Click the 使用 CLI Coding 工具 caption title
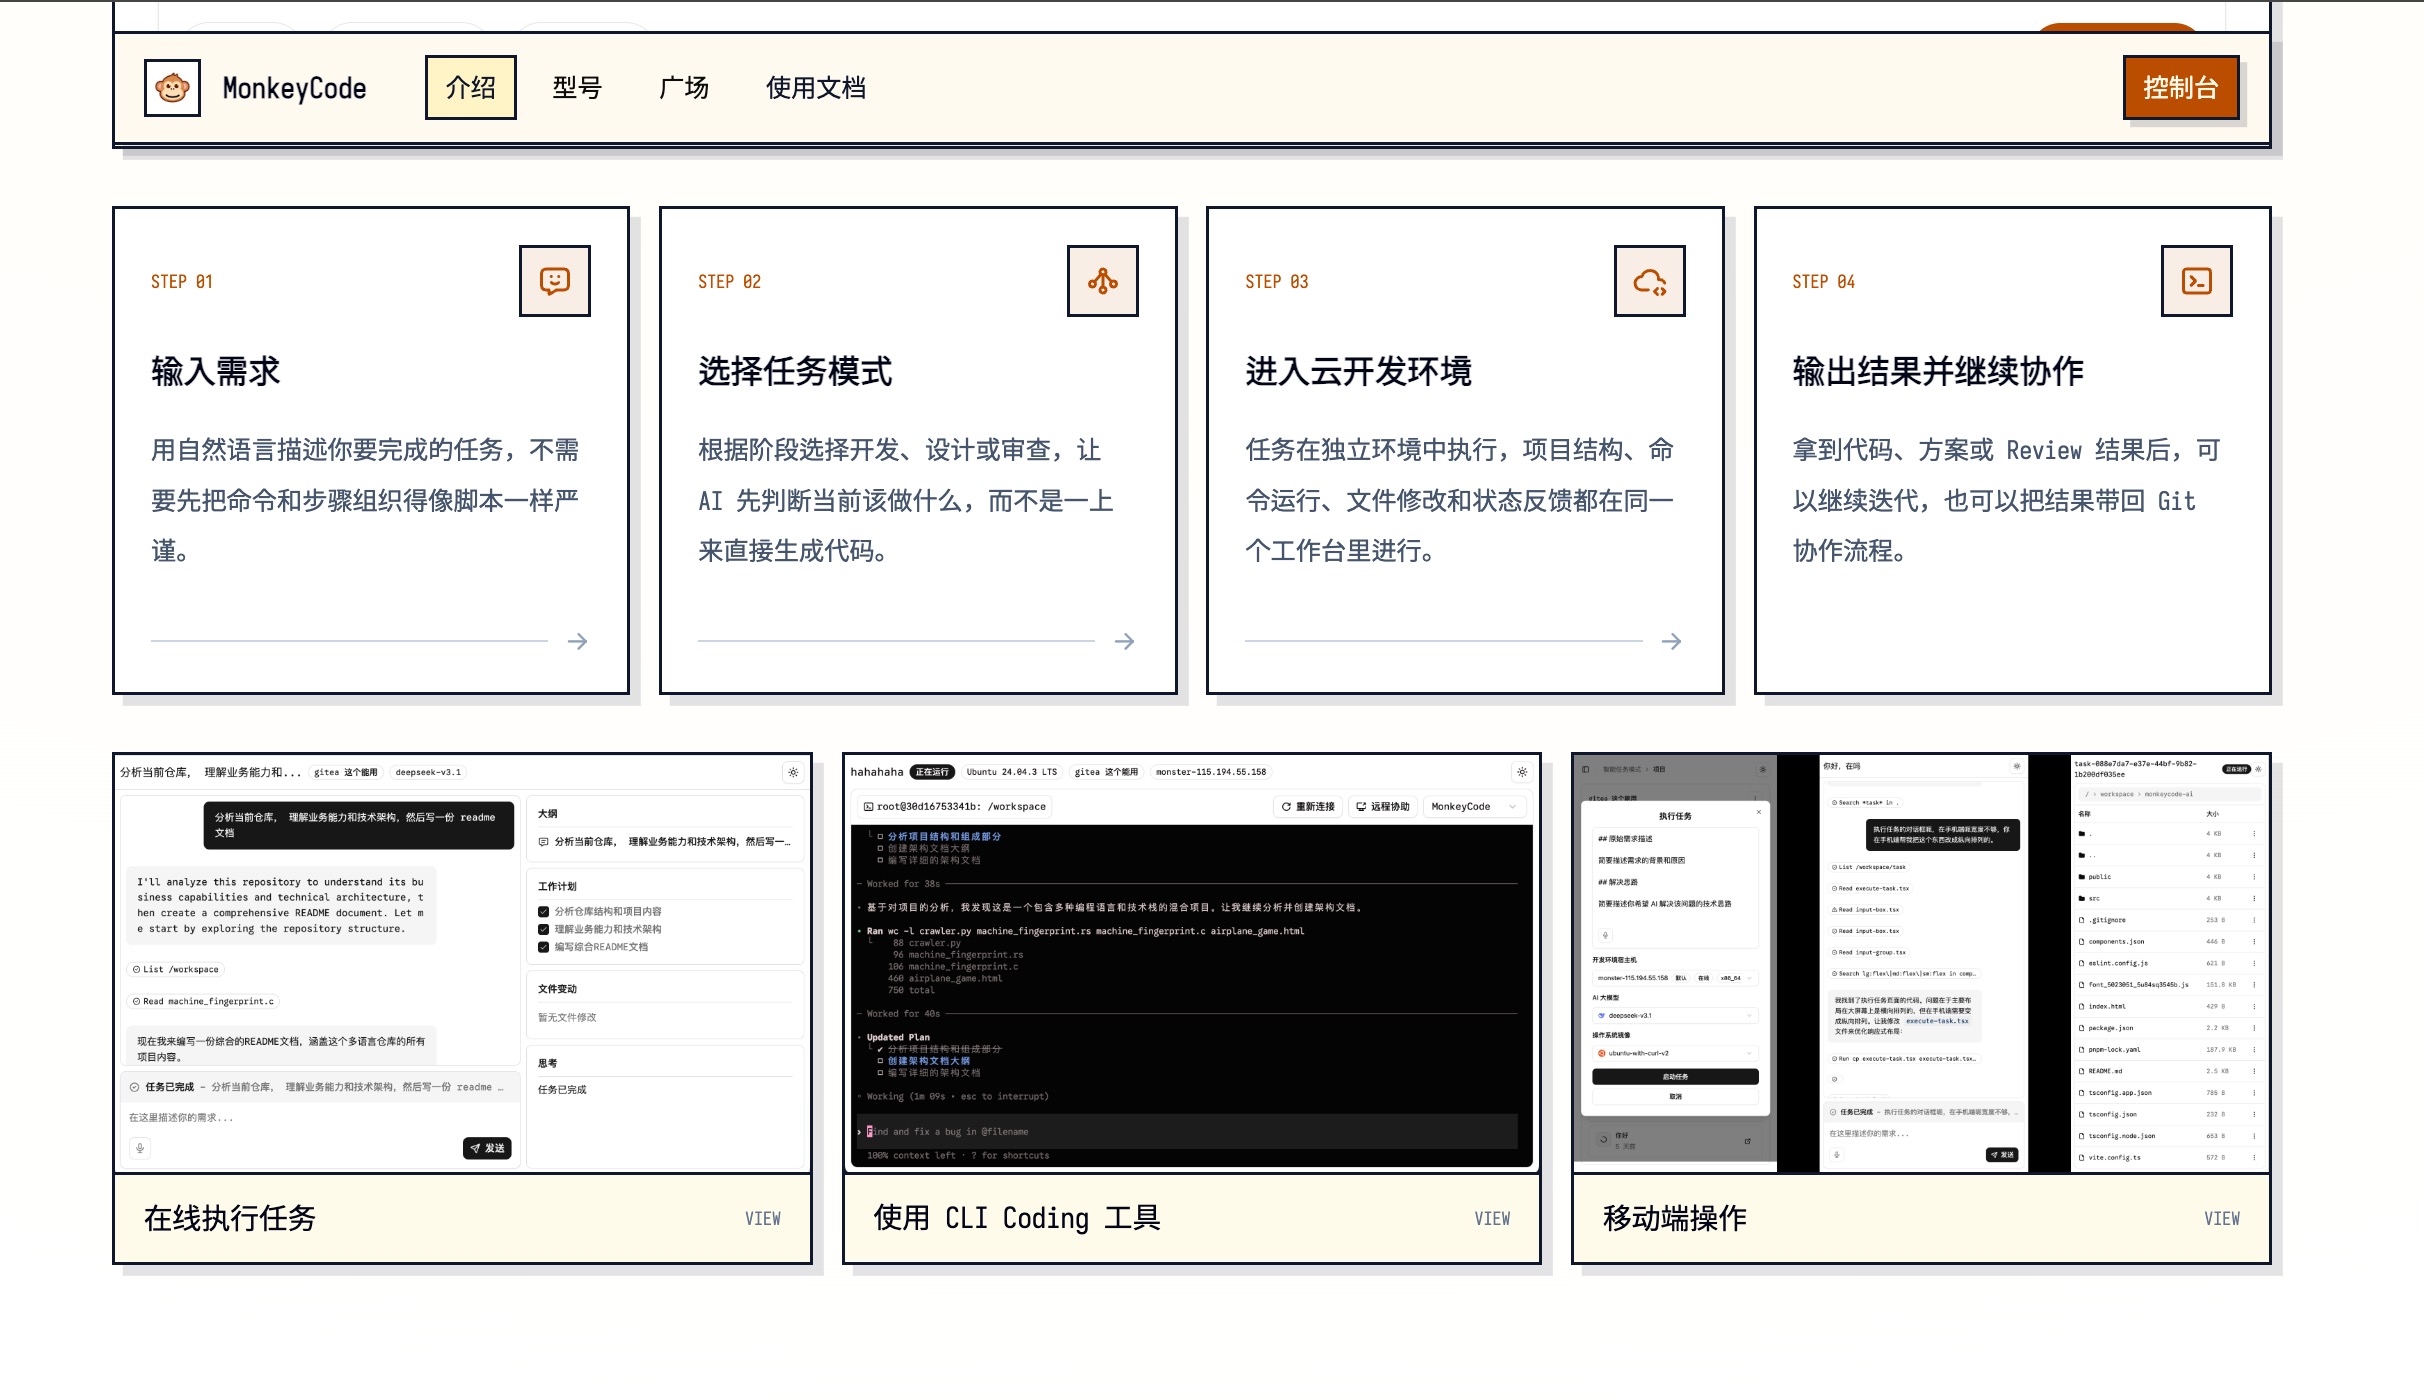 pos(1017,1218)
